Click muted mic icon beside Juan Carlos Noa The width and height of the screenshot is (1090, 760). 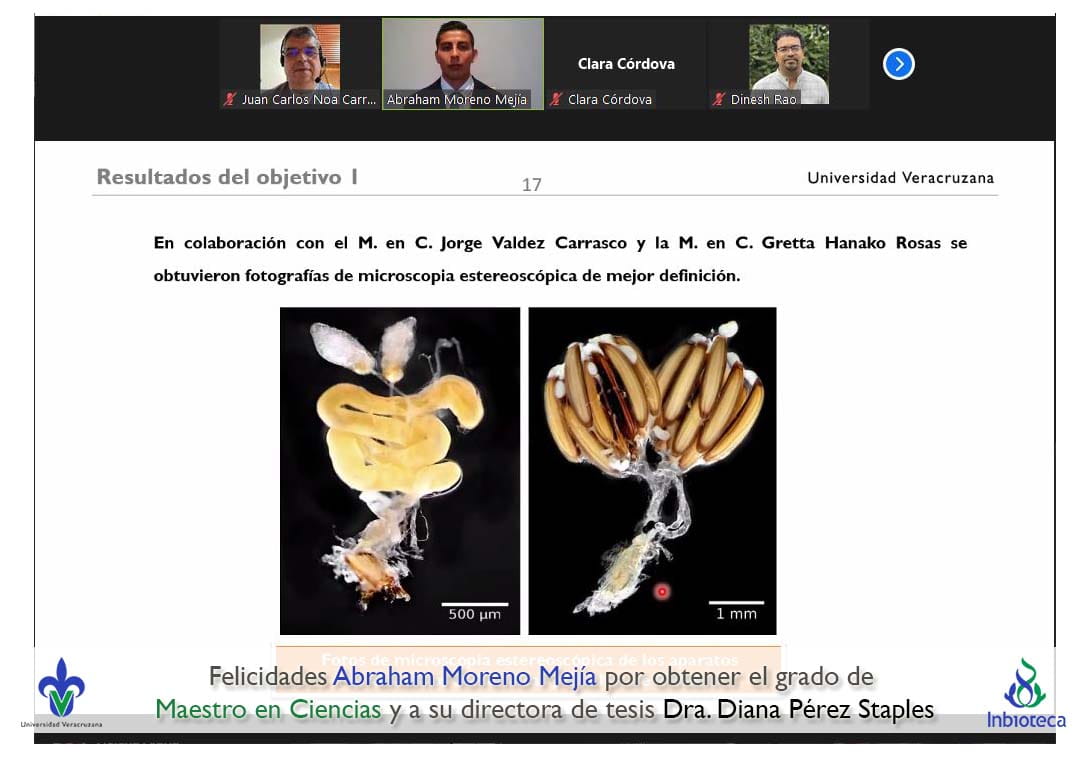coord(230,99)
